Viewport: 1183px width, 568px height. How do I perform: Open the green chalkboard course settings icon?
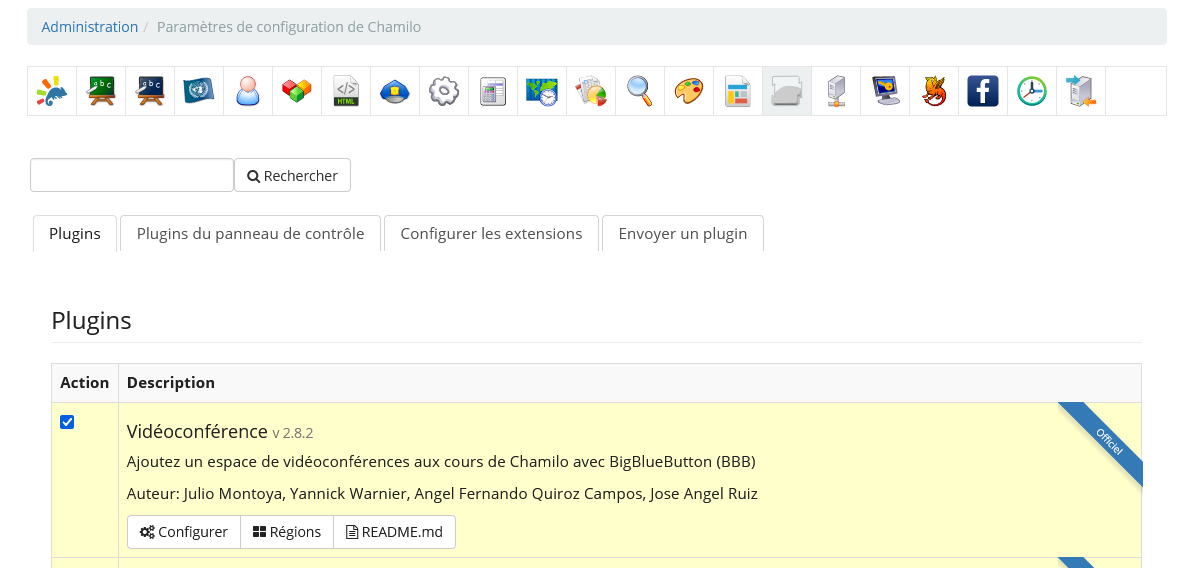click(101, 91)
